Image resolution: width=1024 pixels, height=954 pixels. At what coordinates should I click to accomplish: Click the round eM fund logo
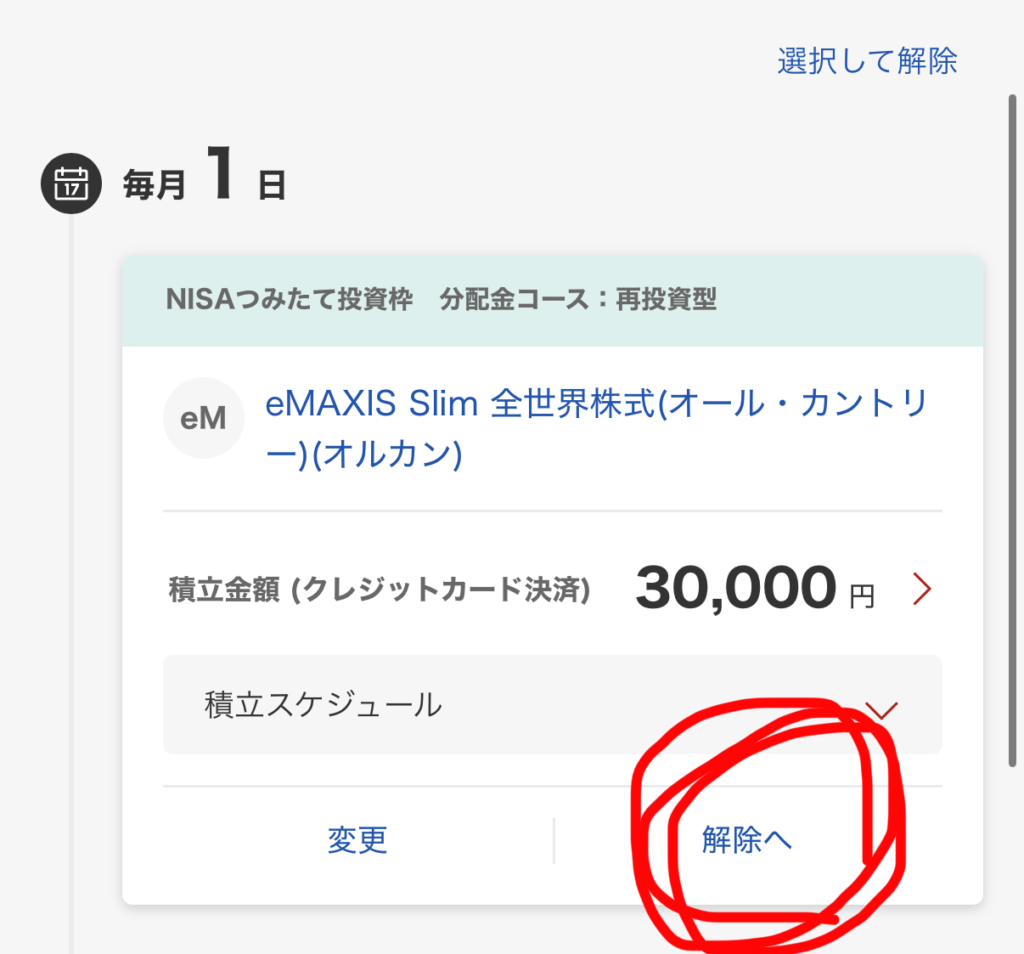203,419
